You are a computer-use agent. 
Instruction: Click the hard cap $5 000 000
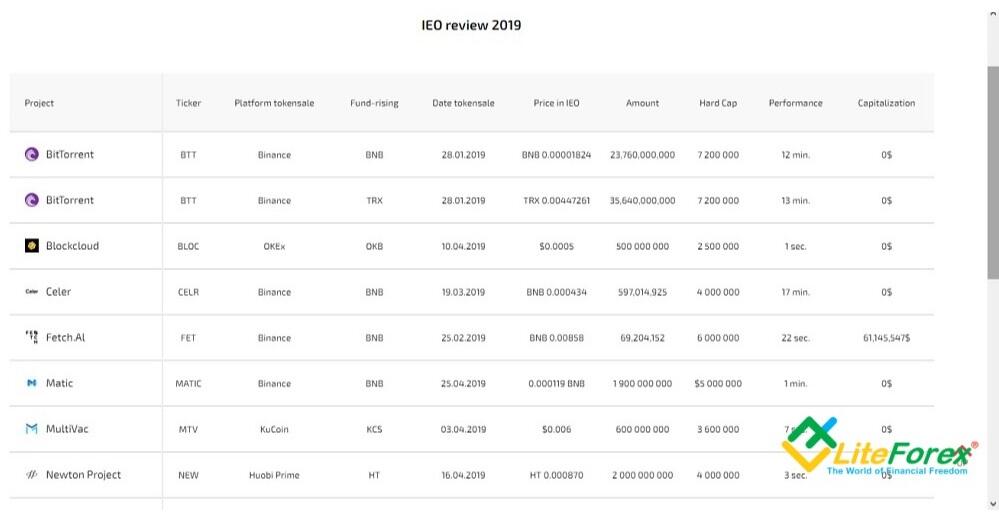click(718, 384)
